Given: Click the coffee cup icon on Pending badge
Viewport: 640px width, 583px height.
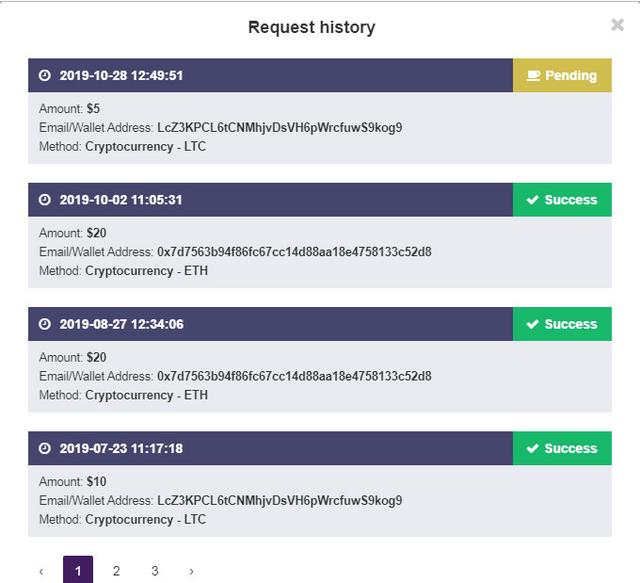Looking at the screenshot, I should (x=534, y=76).
